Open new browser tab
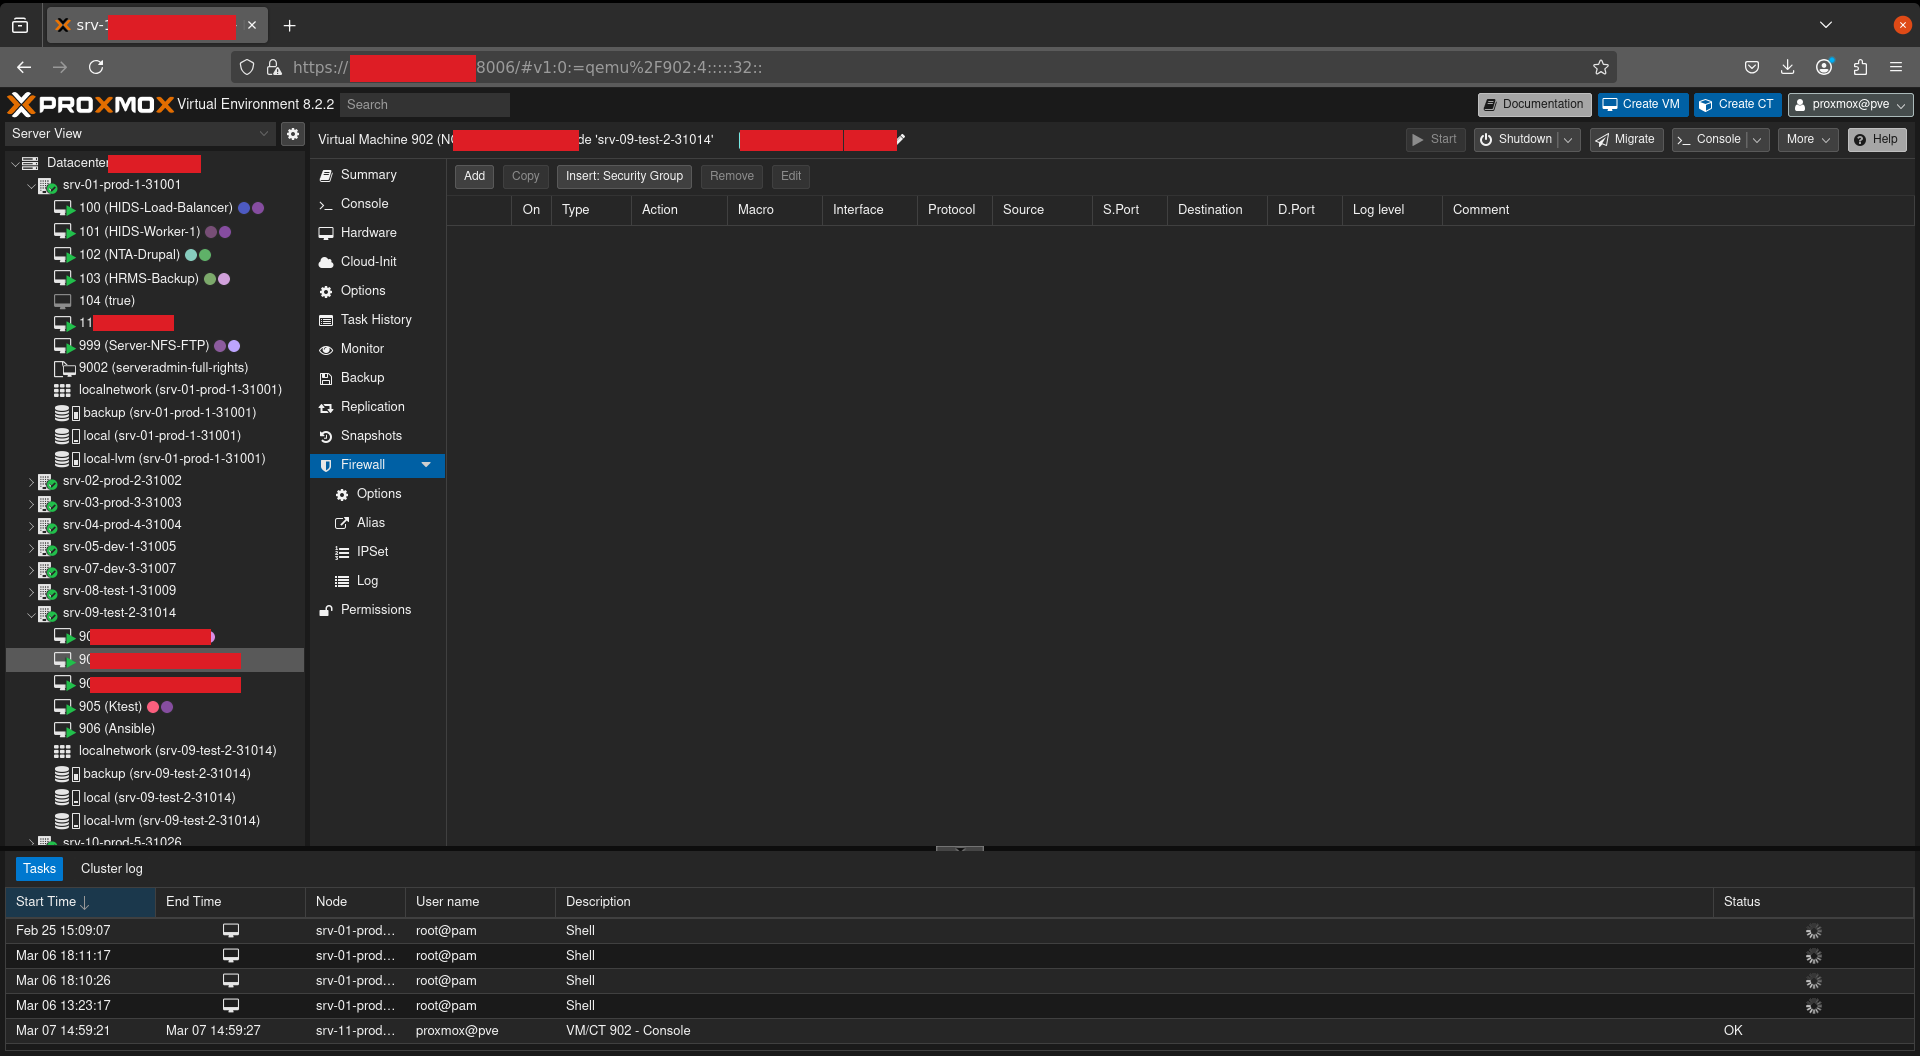1920x1056 pixels. tap(289, 25)
